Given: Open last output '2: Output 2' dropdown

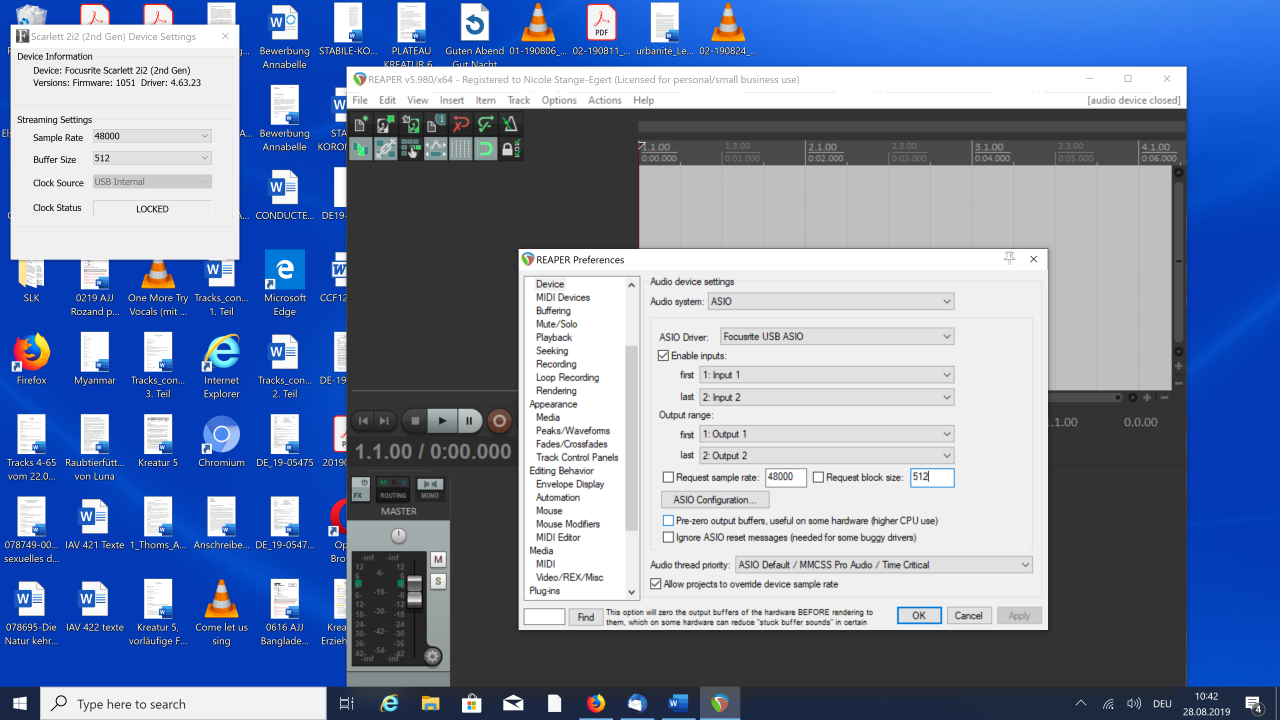Looking at the screenshot, I should click(826, 456).
